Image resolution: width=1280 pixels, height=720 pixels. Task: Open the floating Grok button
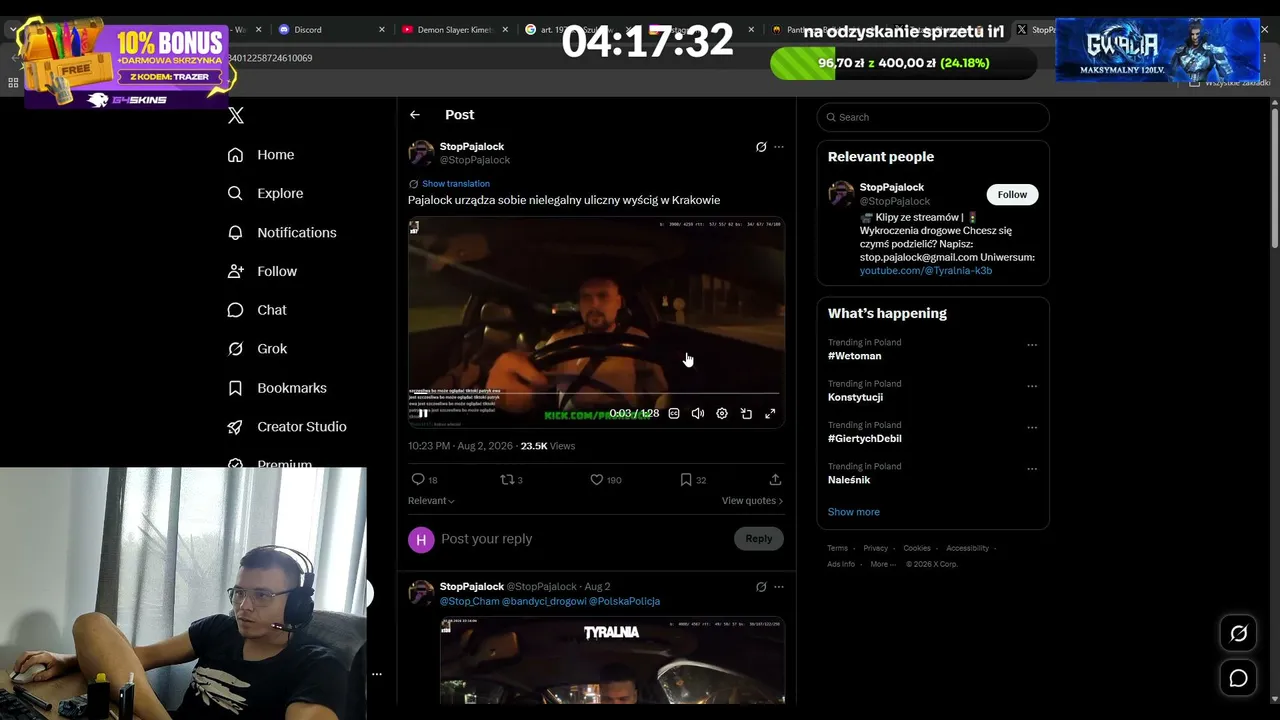pos(1238,633)
